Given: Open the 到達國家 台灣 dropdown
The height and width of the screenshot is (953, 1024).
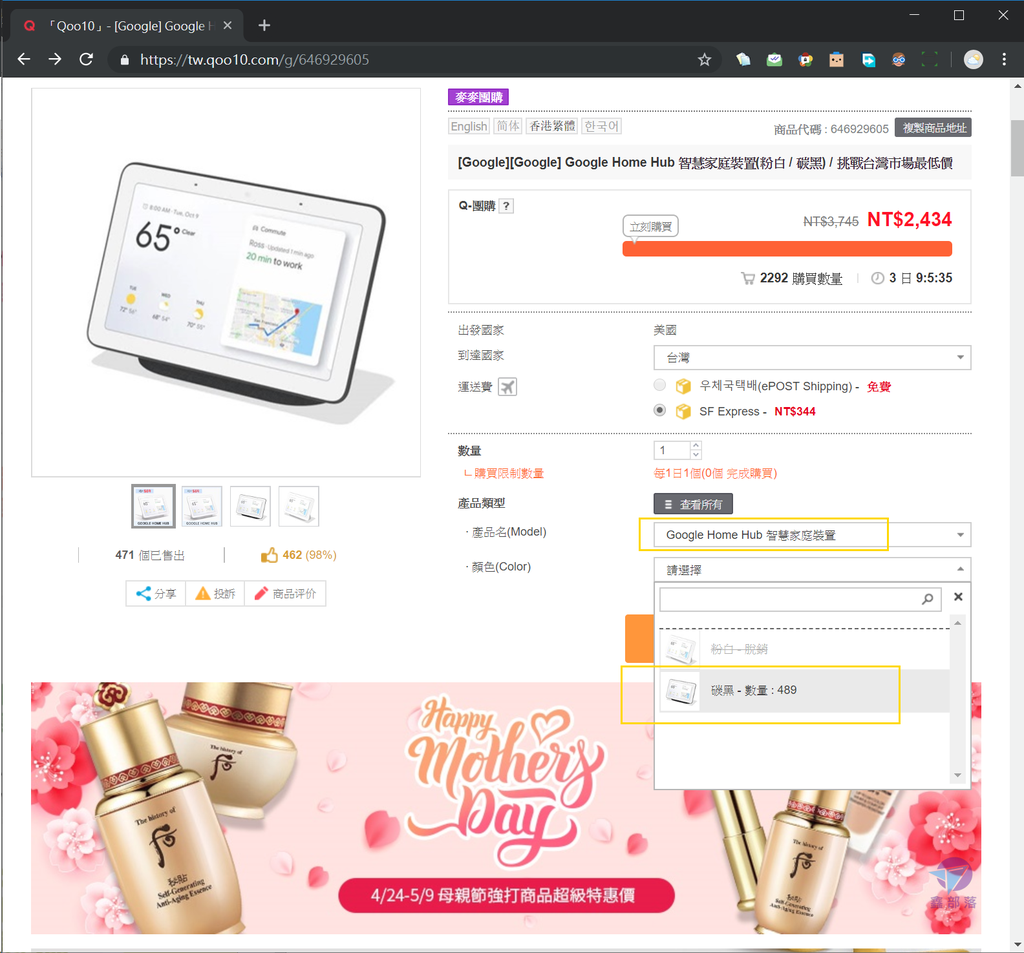Looking at the screenshot, I should 812,357.
